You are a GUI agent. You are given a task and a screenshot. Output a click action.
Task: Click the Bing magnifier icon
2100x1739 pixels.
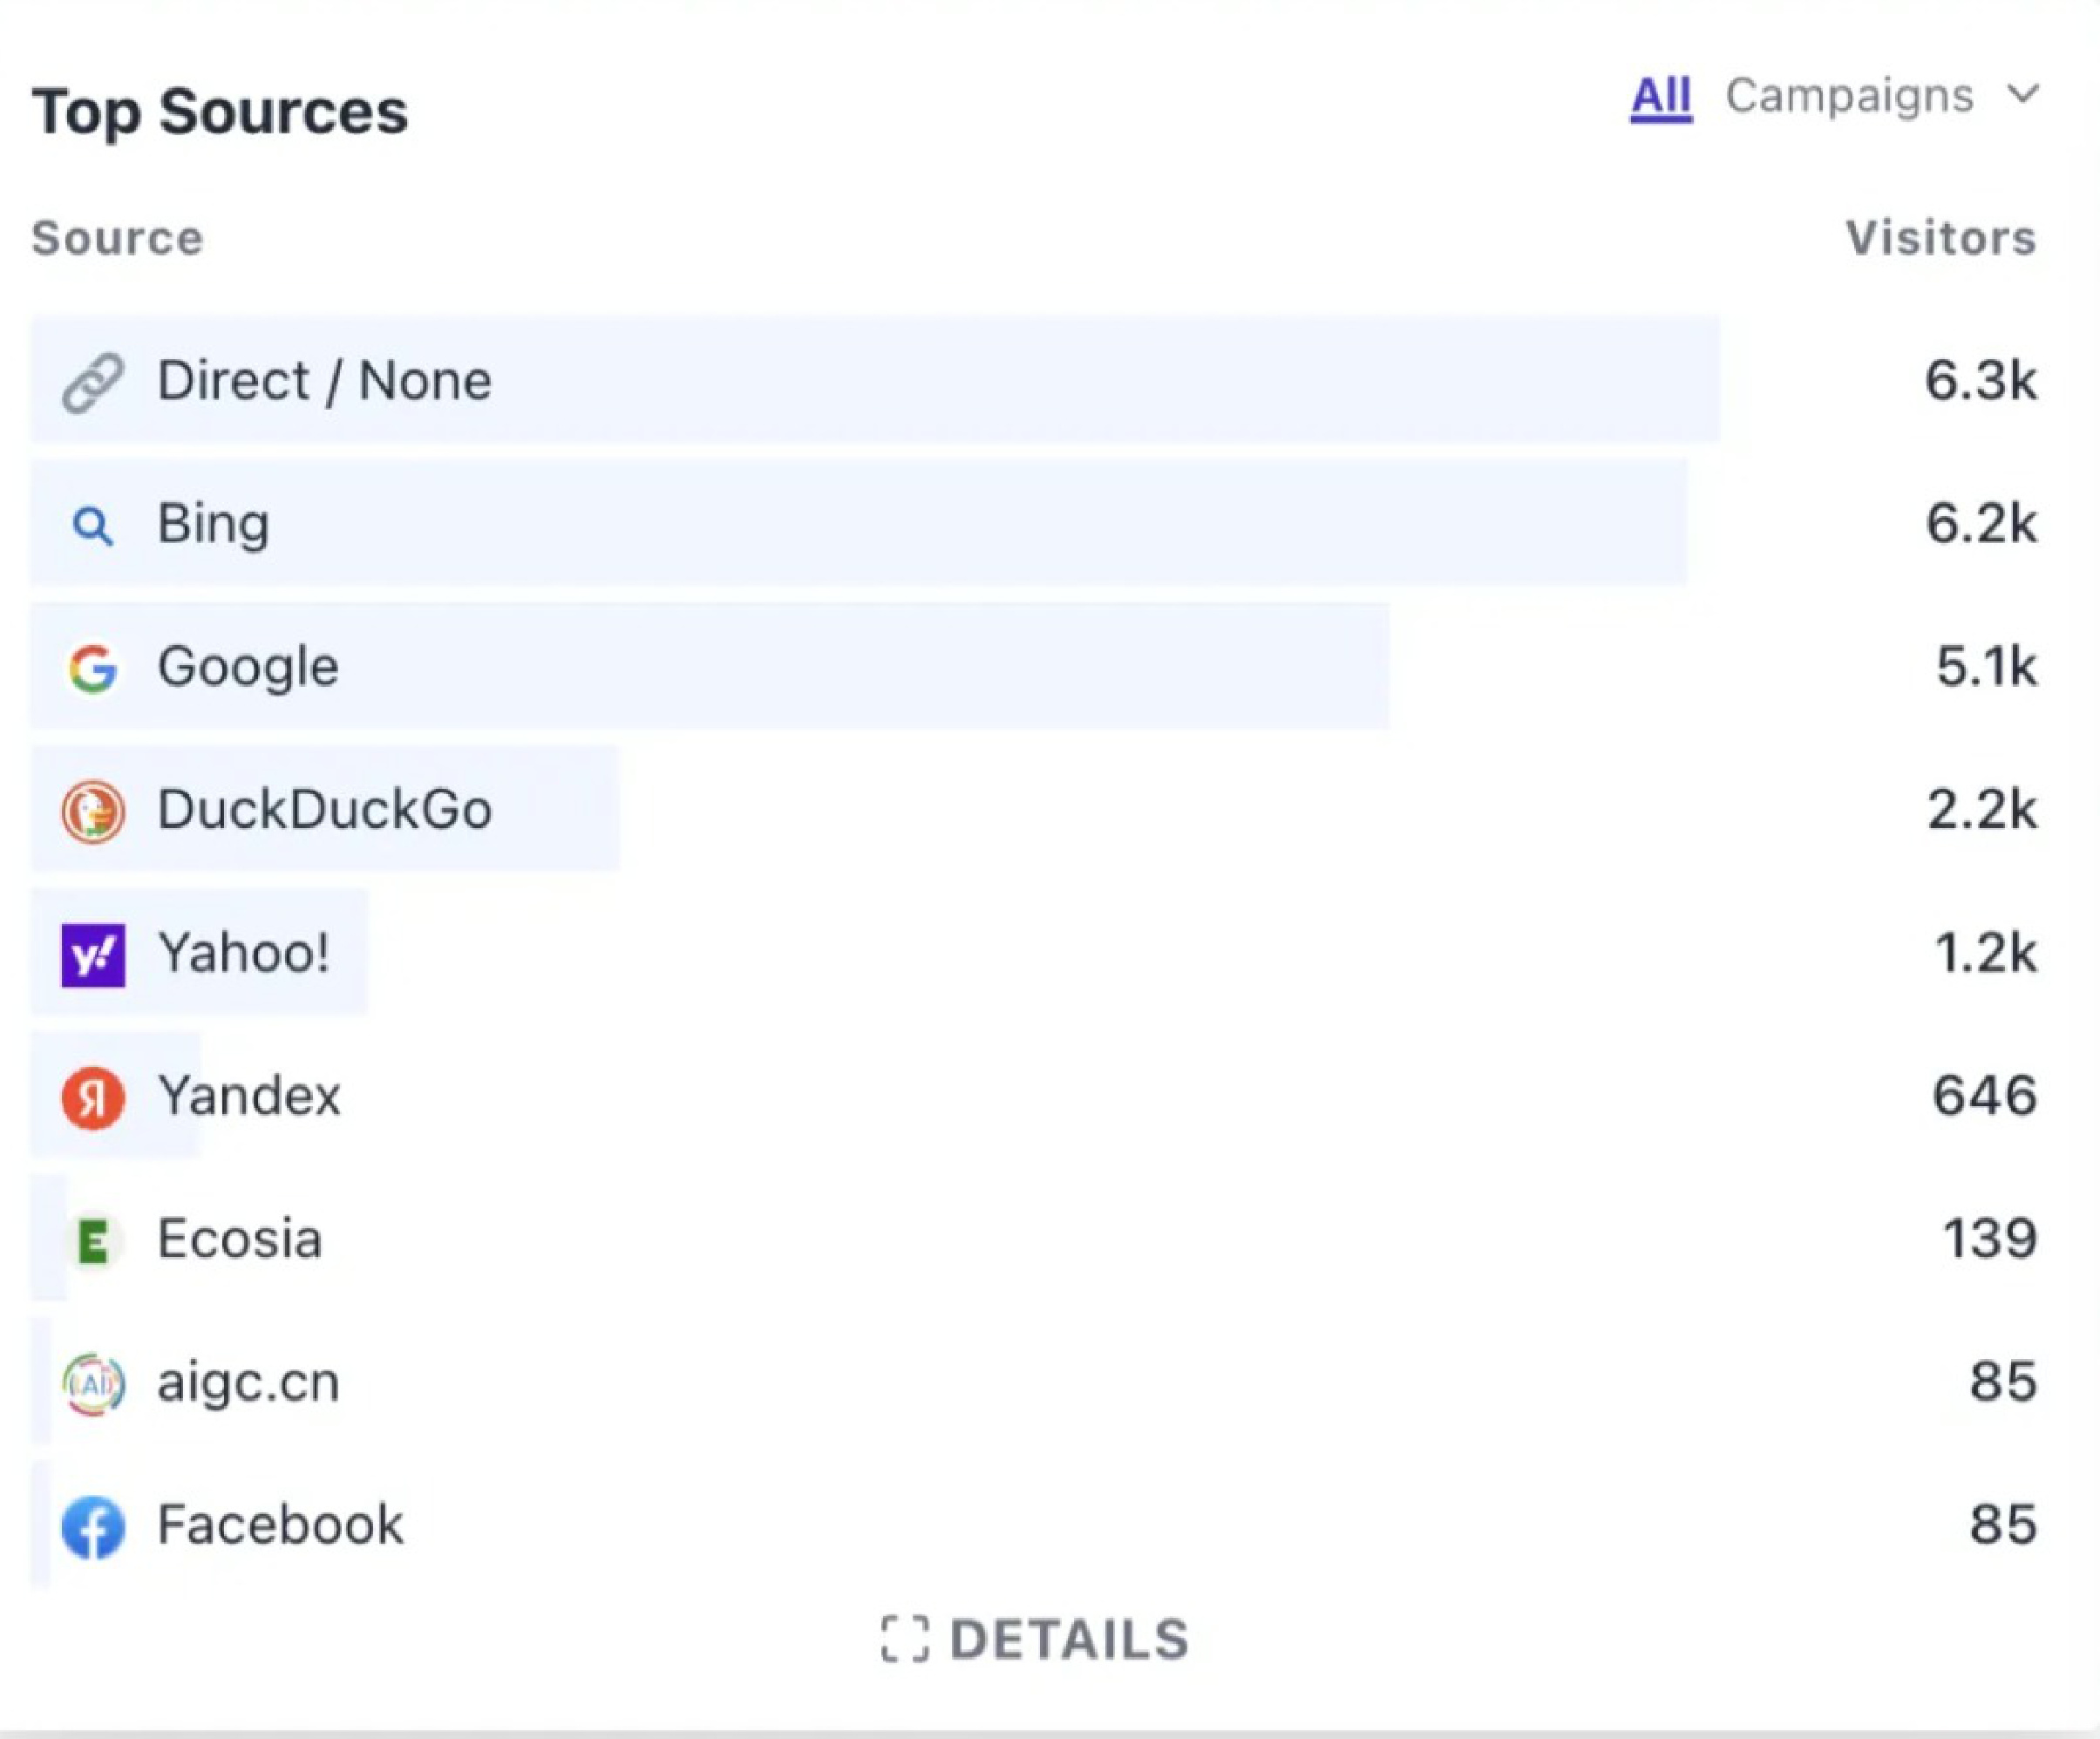pos(93,525)
